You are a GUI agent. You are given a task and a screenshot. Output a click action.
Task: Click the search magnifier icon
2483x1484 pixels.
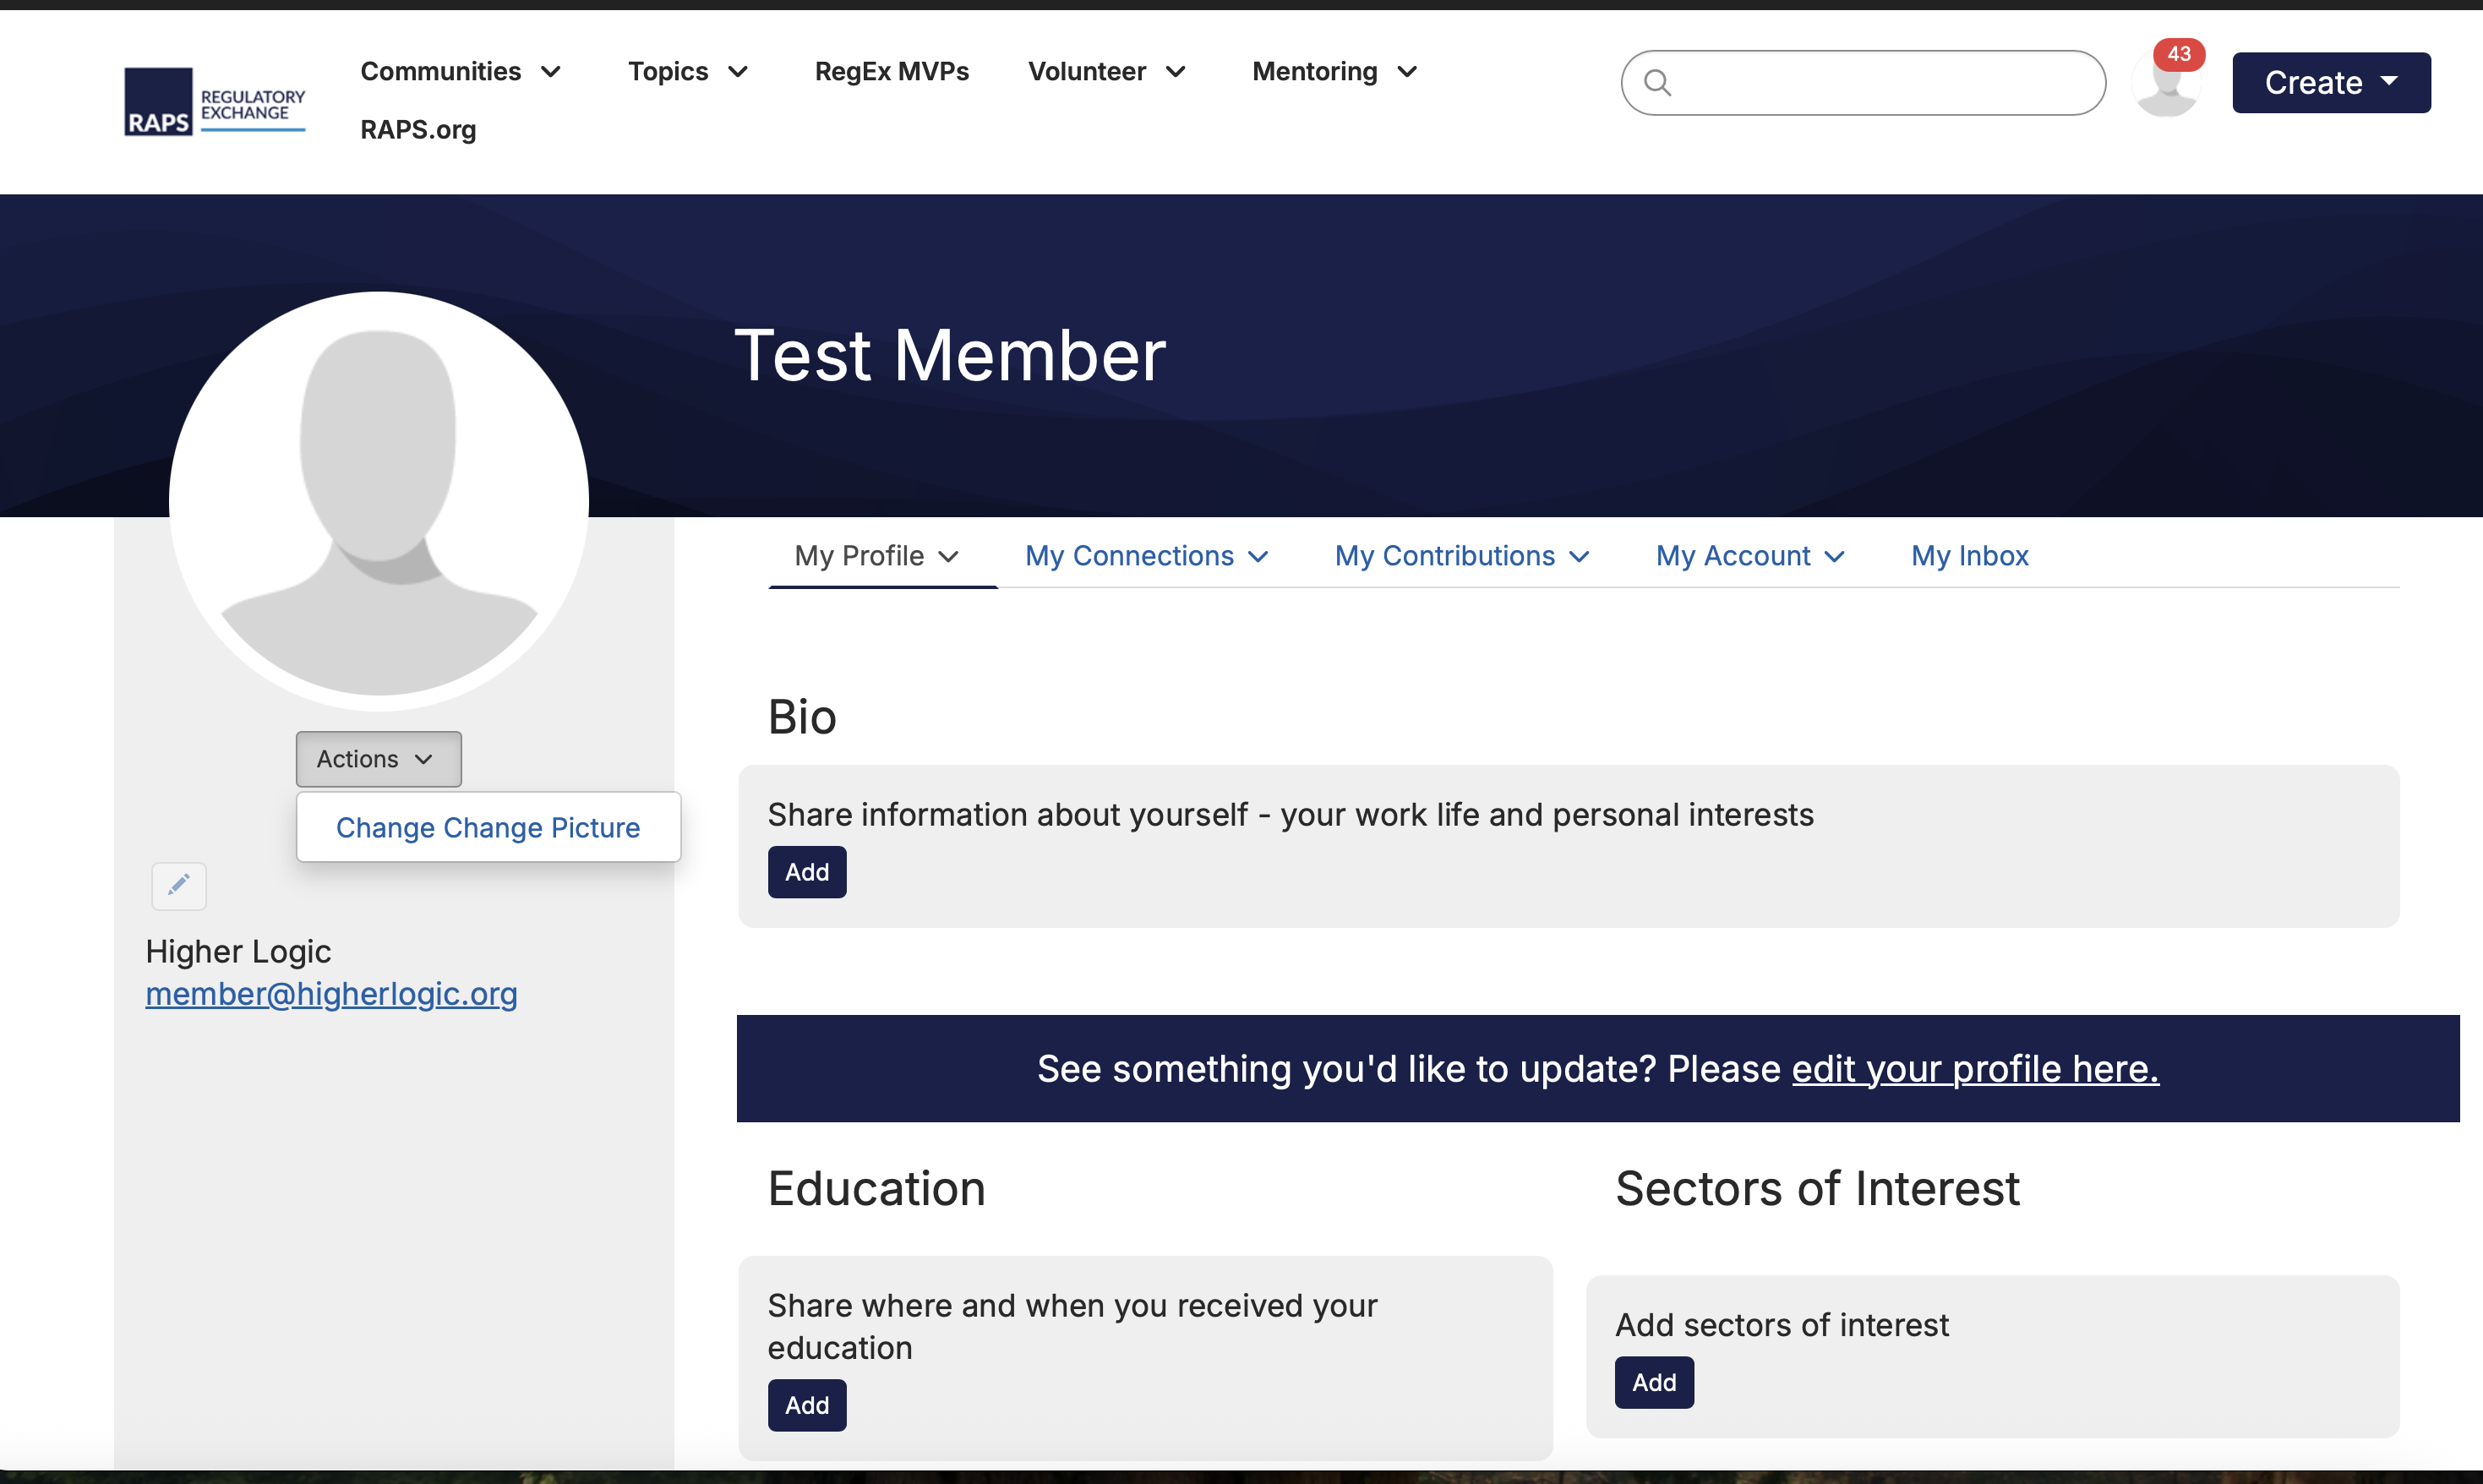pos(1657,83)
